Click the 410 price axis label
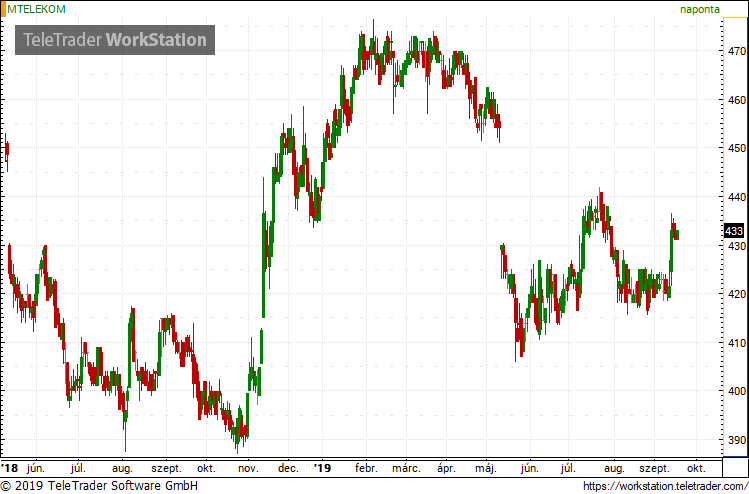Screen dimensions: 749x494 736,343
